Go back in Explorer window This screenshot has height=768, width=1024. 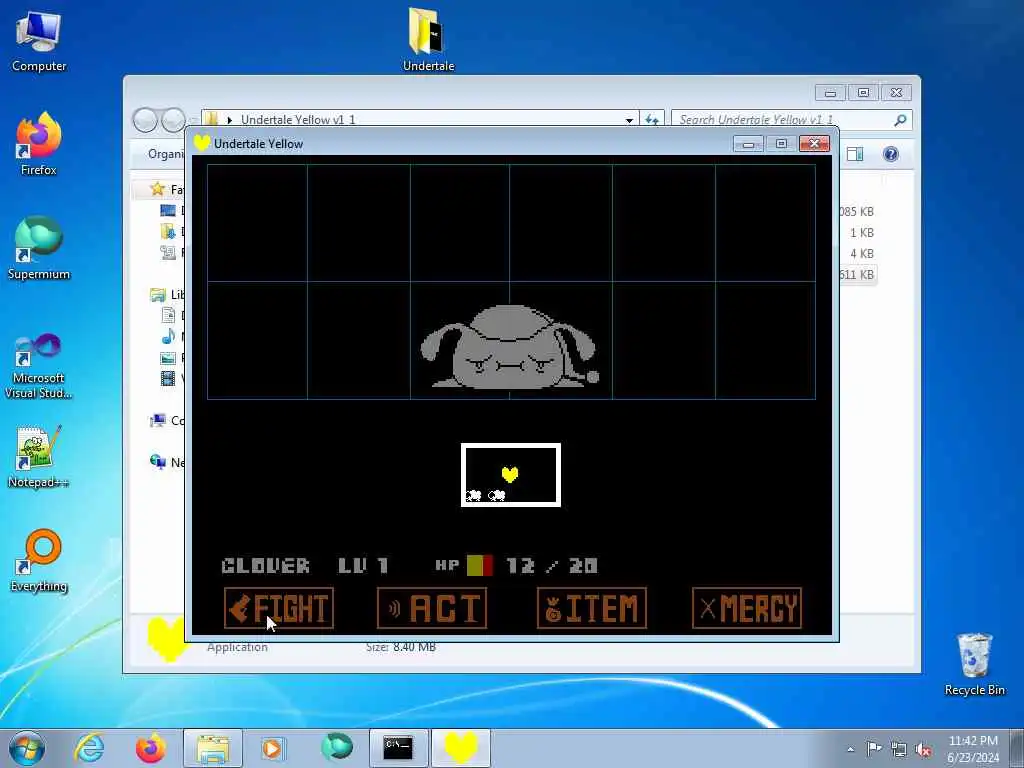[145, 120]
